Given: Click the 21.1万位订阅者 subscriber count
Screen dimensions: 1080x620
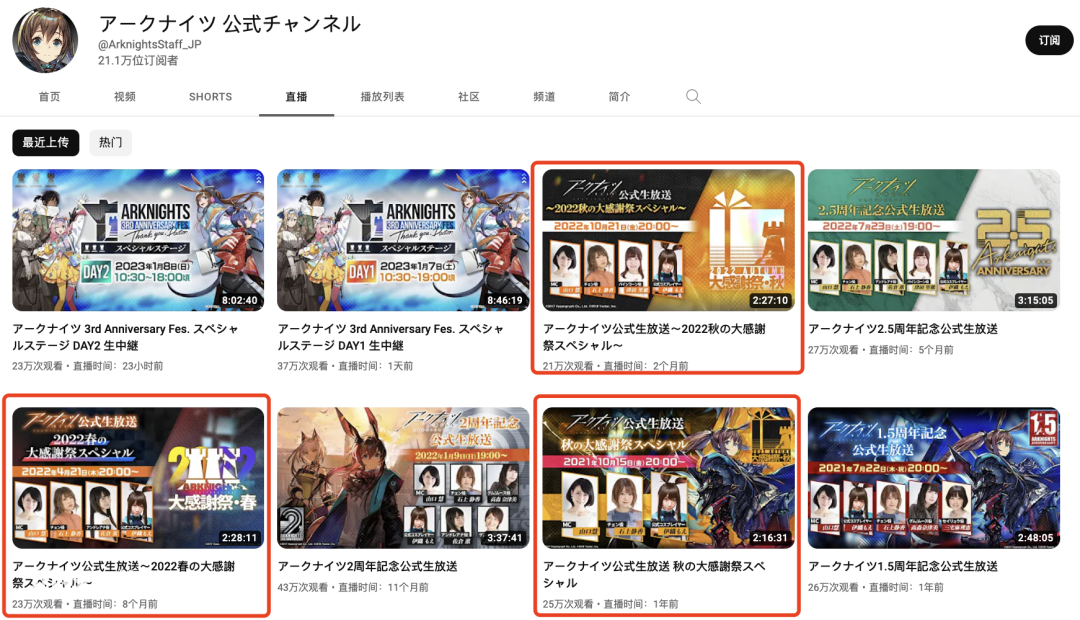Looking at the screenshot, I should (138, 61).
